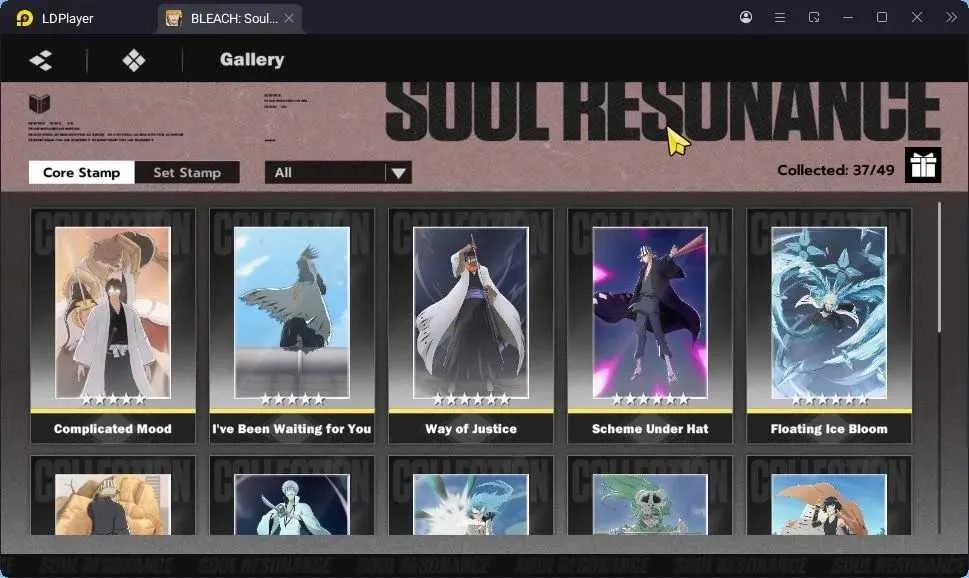Click the Floating Ice Bloom name label
The image size is (969, 578).
pyautogui.click(x=829, y=428)
